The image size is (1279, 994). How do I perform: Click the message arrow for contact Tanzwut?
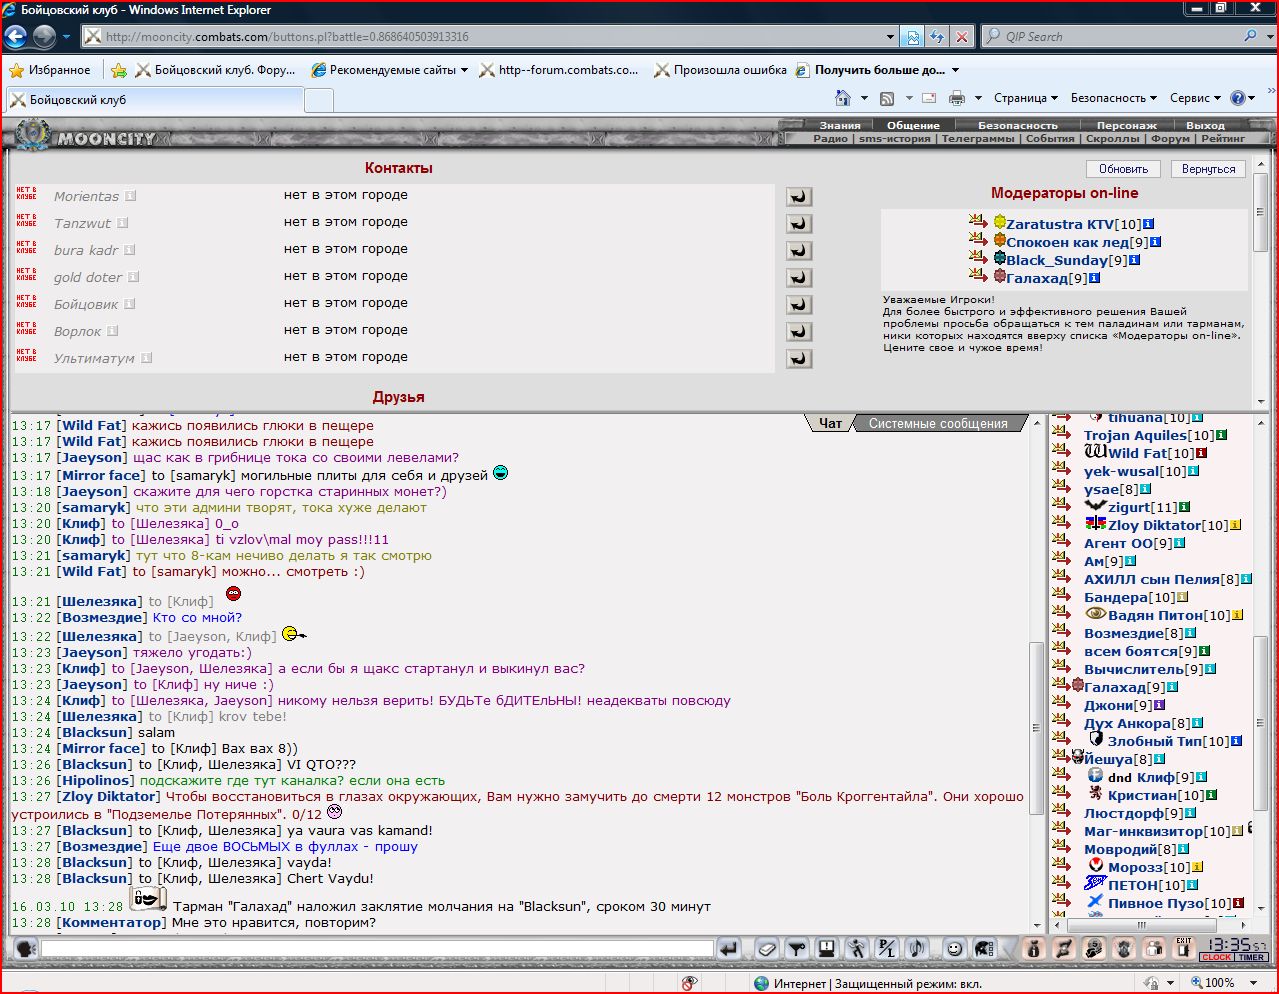pos(799,224)
